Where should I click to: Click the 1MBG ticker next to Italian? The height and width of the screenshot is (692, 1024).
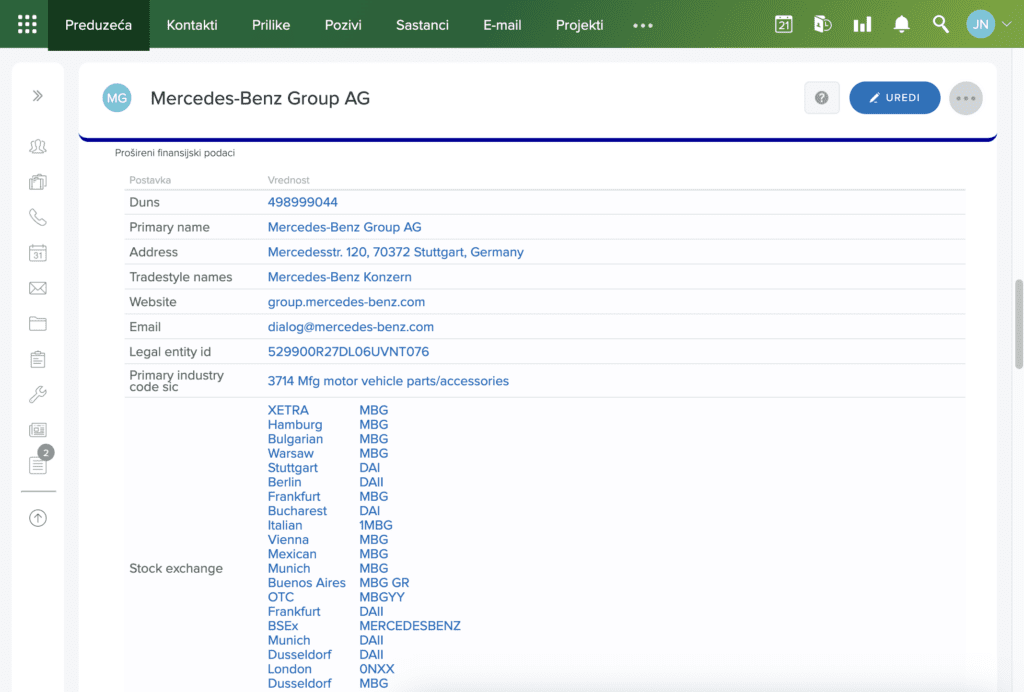click(376, 525)
